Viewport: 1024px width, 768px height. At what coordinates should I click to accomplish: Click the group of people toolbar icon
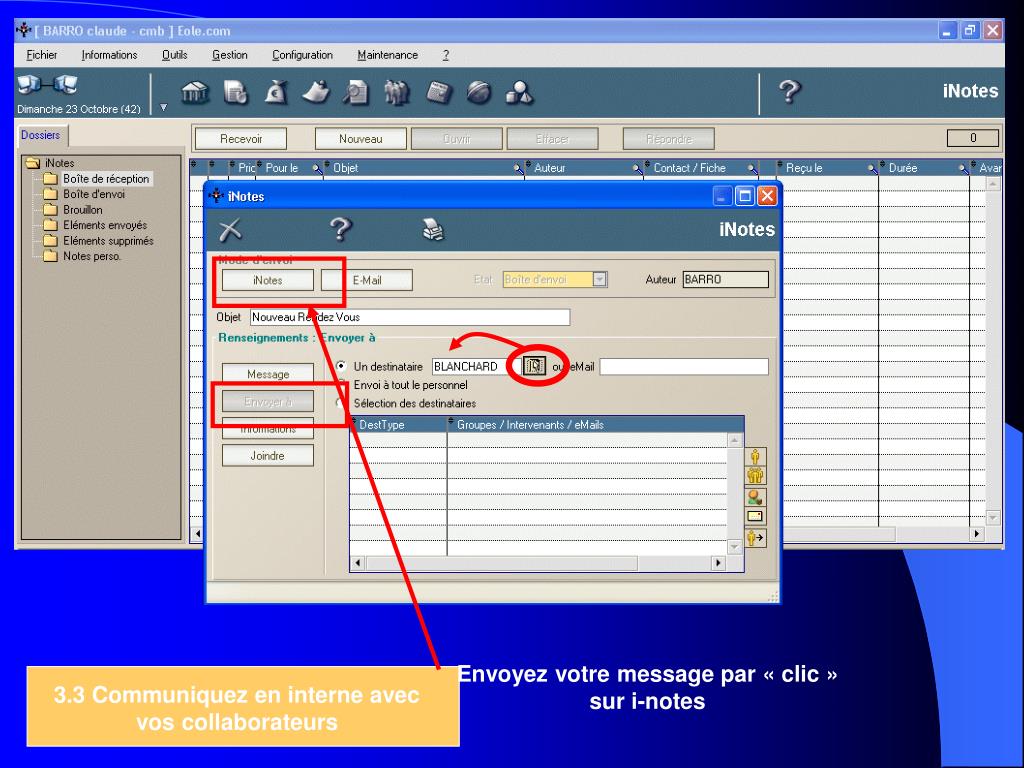[x=397, y=93]
